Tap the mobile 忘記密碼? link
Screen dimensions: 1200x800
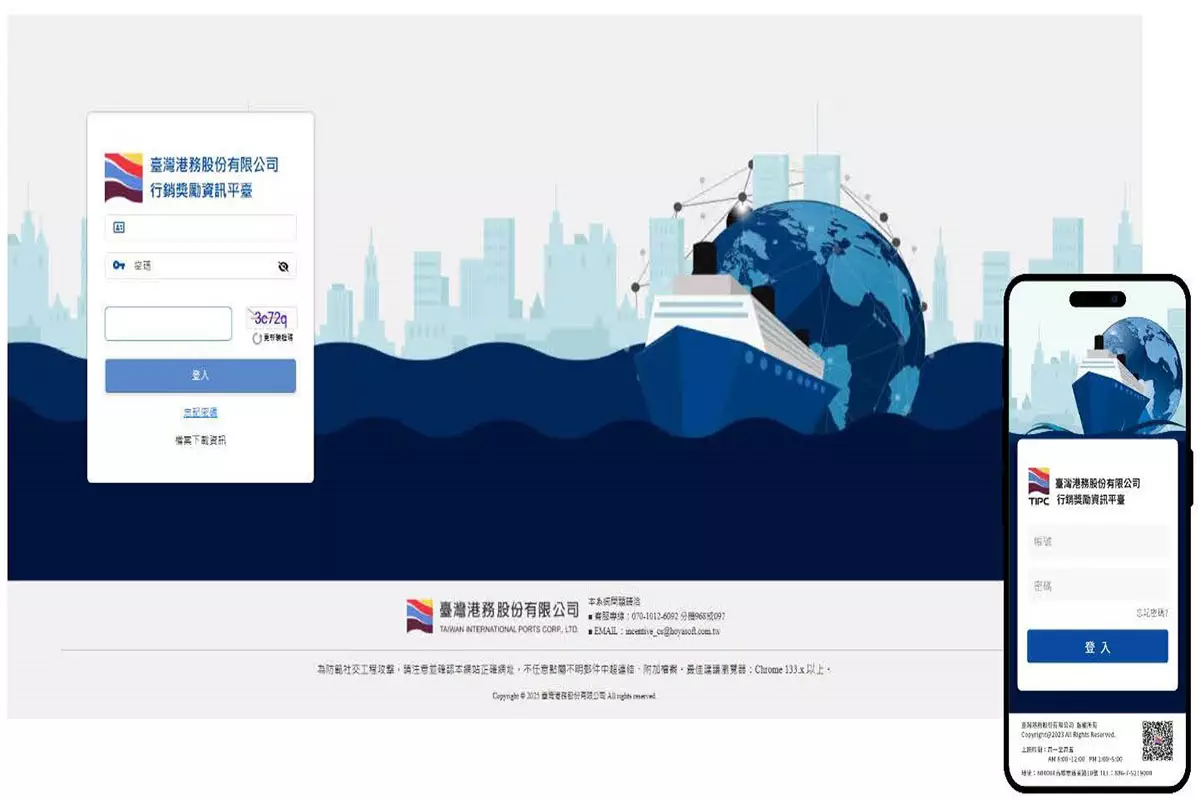tap(1152, 613)
